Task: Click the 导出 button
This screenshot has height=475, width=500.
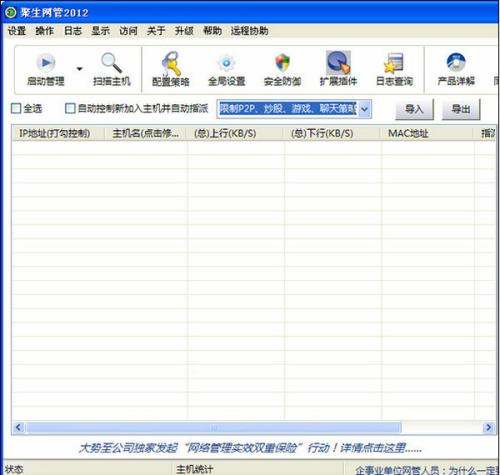Action: tap(461, 109)
